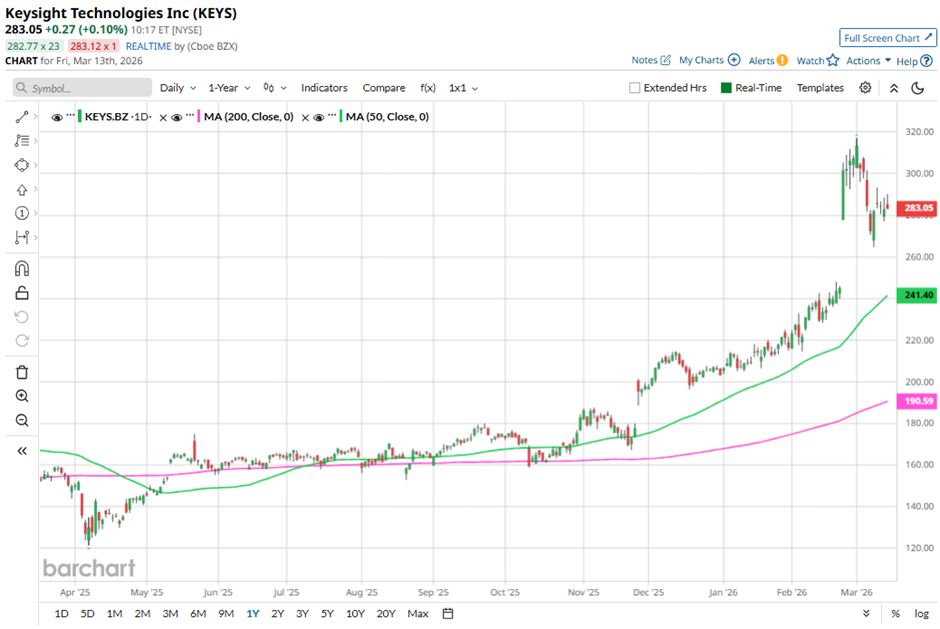940x629 pixels.
Task: Click the lock drawings icon
Action: pyautogui.click(x=21, y=293)
